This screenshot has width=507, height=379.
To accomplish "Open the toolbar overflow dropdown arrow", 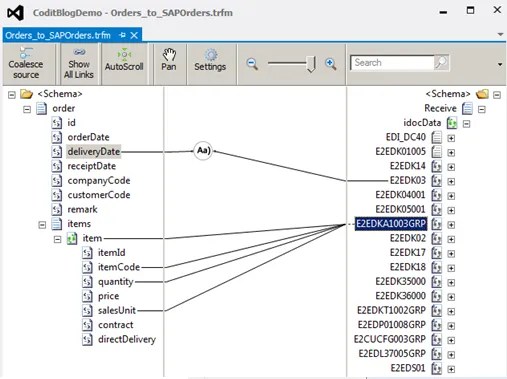I will [x=500, y=64].
